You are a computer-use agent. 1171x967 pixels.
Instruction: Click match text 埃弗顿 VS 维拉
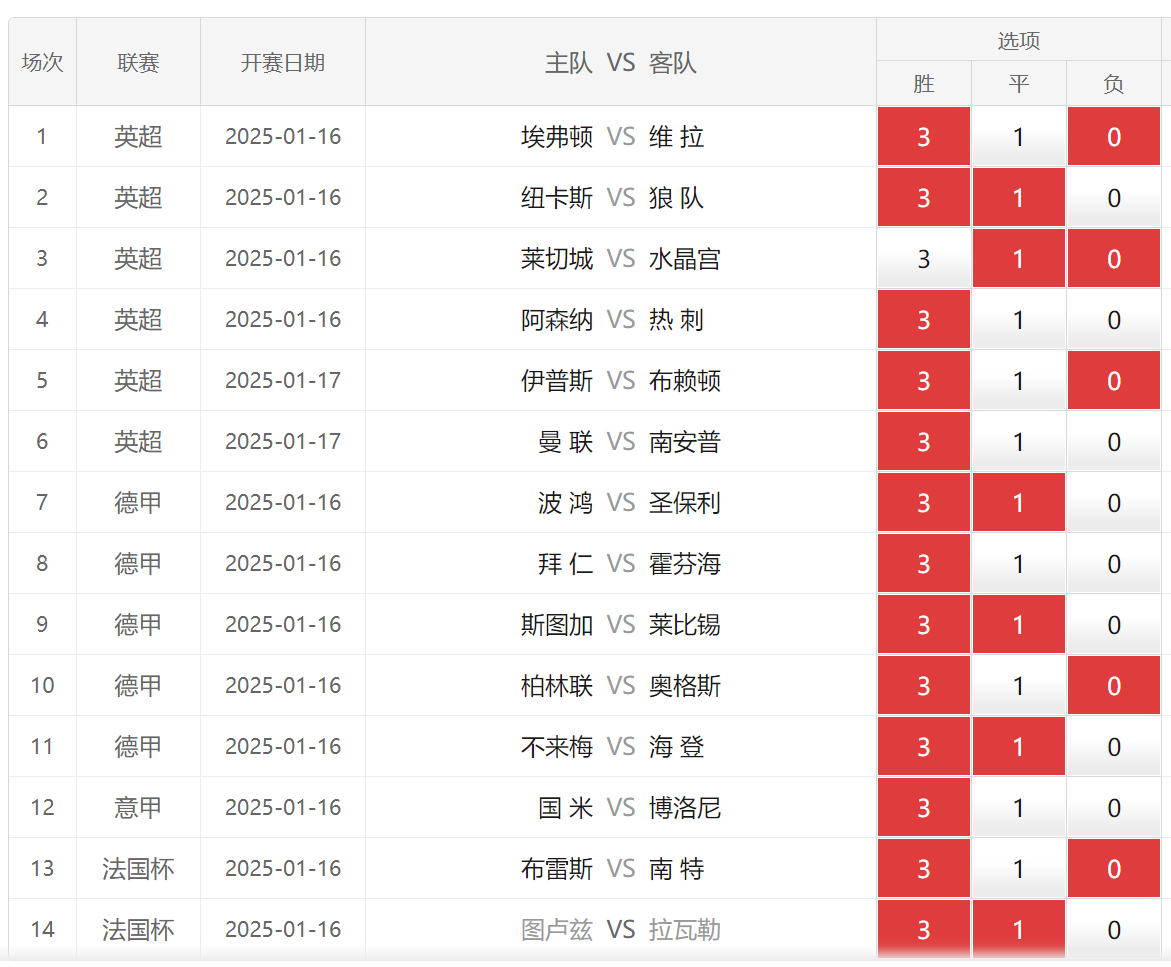point(613,137)
